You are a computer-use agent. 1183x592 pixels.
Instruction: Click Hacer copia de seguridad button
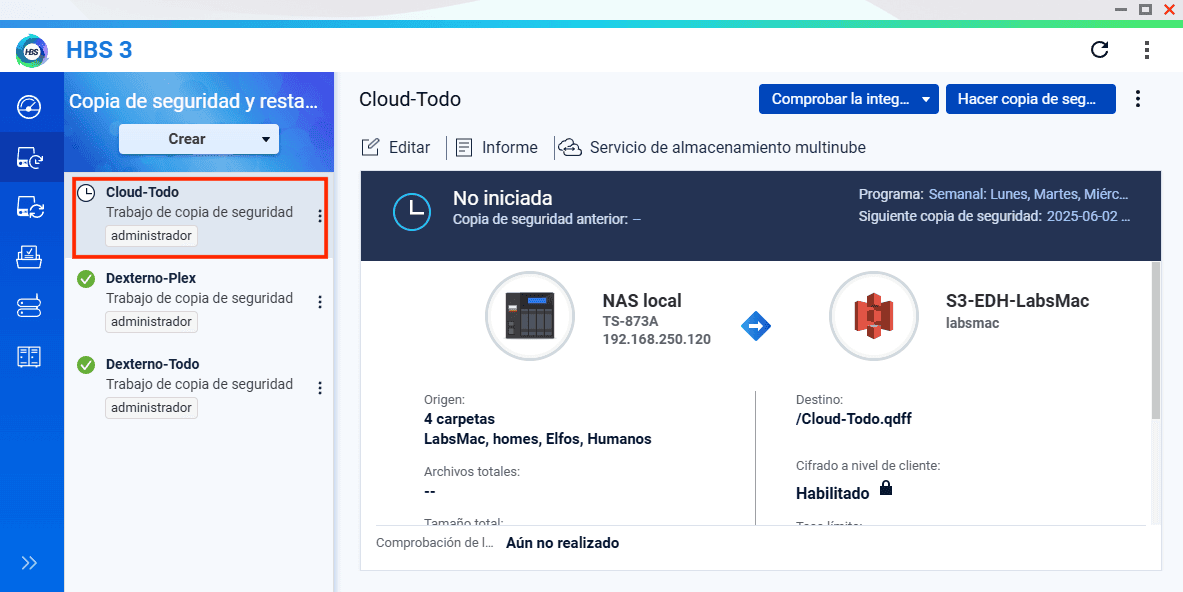1030,99
